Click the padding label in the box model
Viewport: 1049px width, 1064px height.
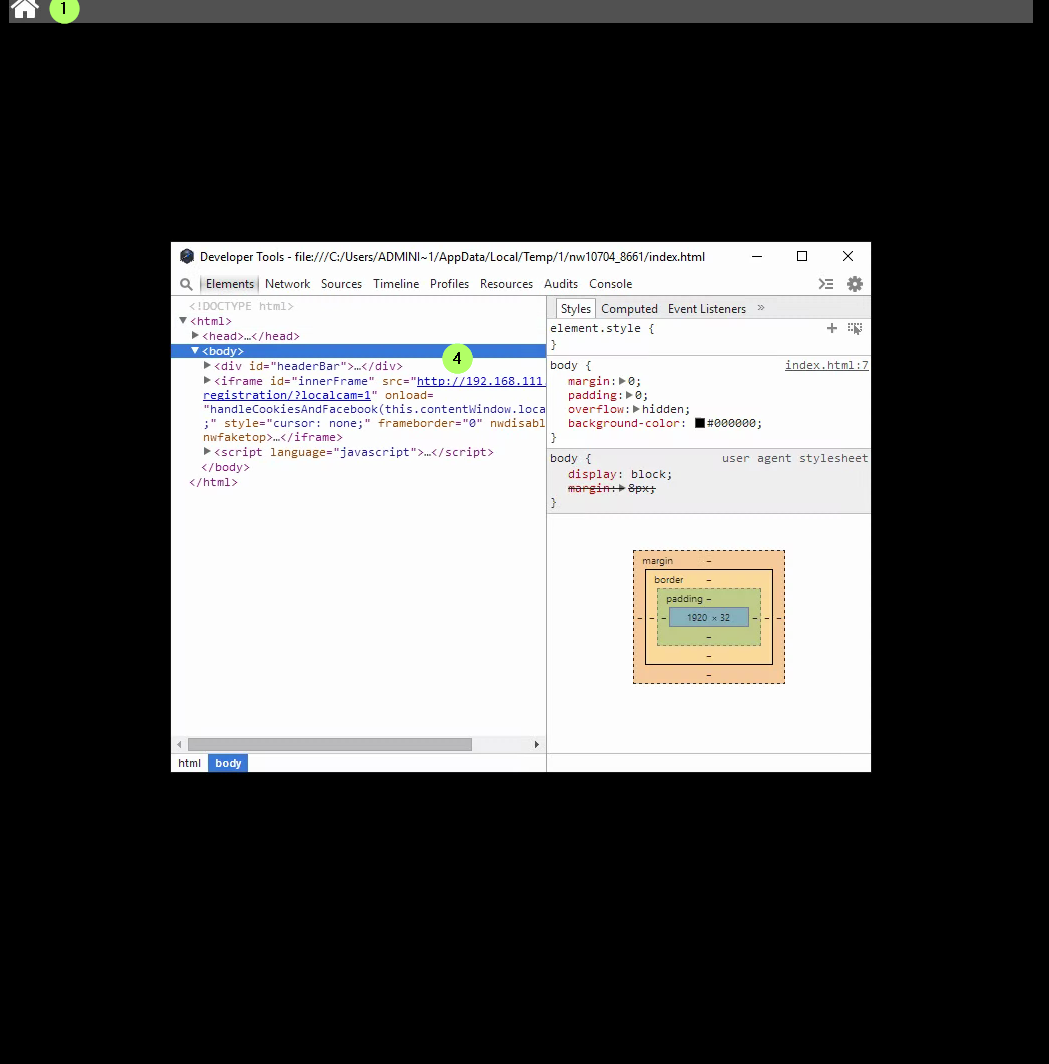click(684, 599)
